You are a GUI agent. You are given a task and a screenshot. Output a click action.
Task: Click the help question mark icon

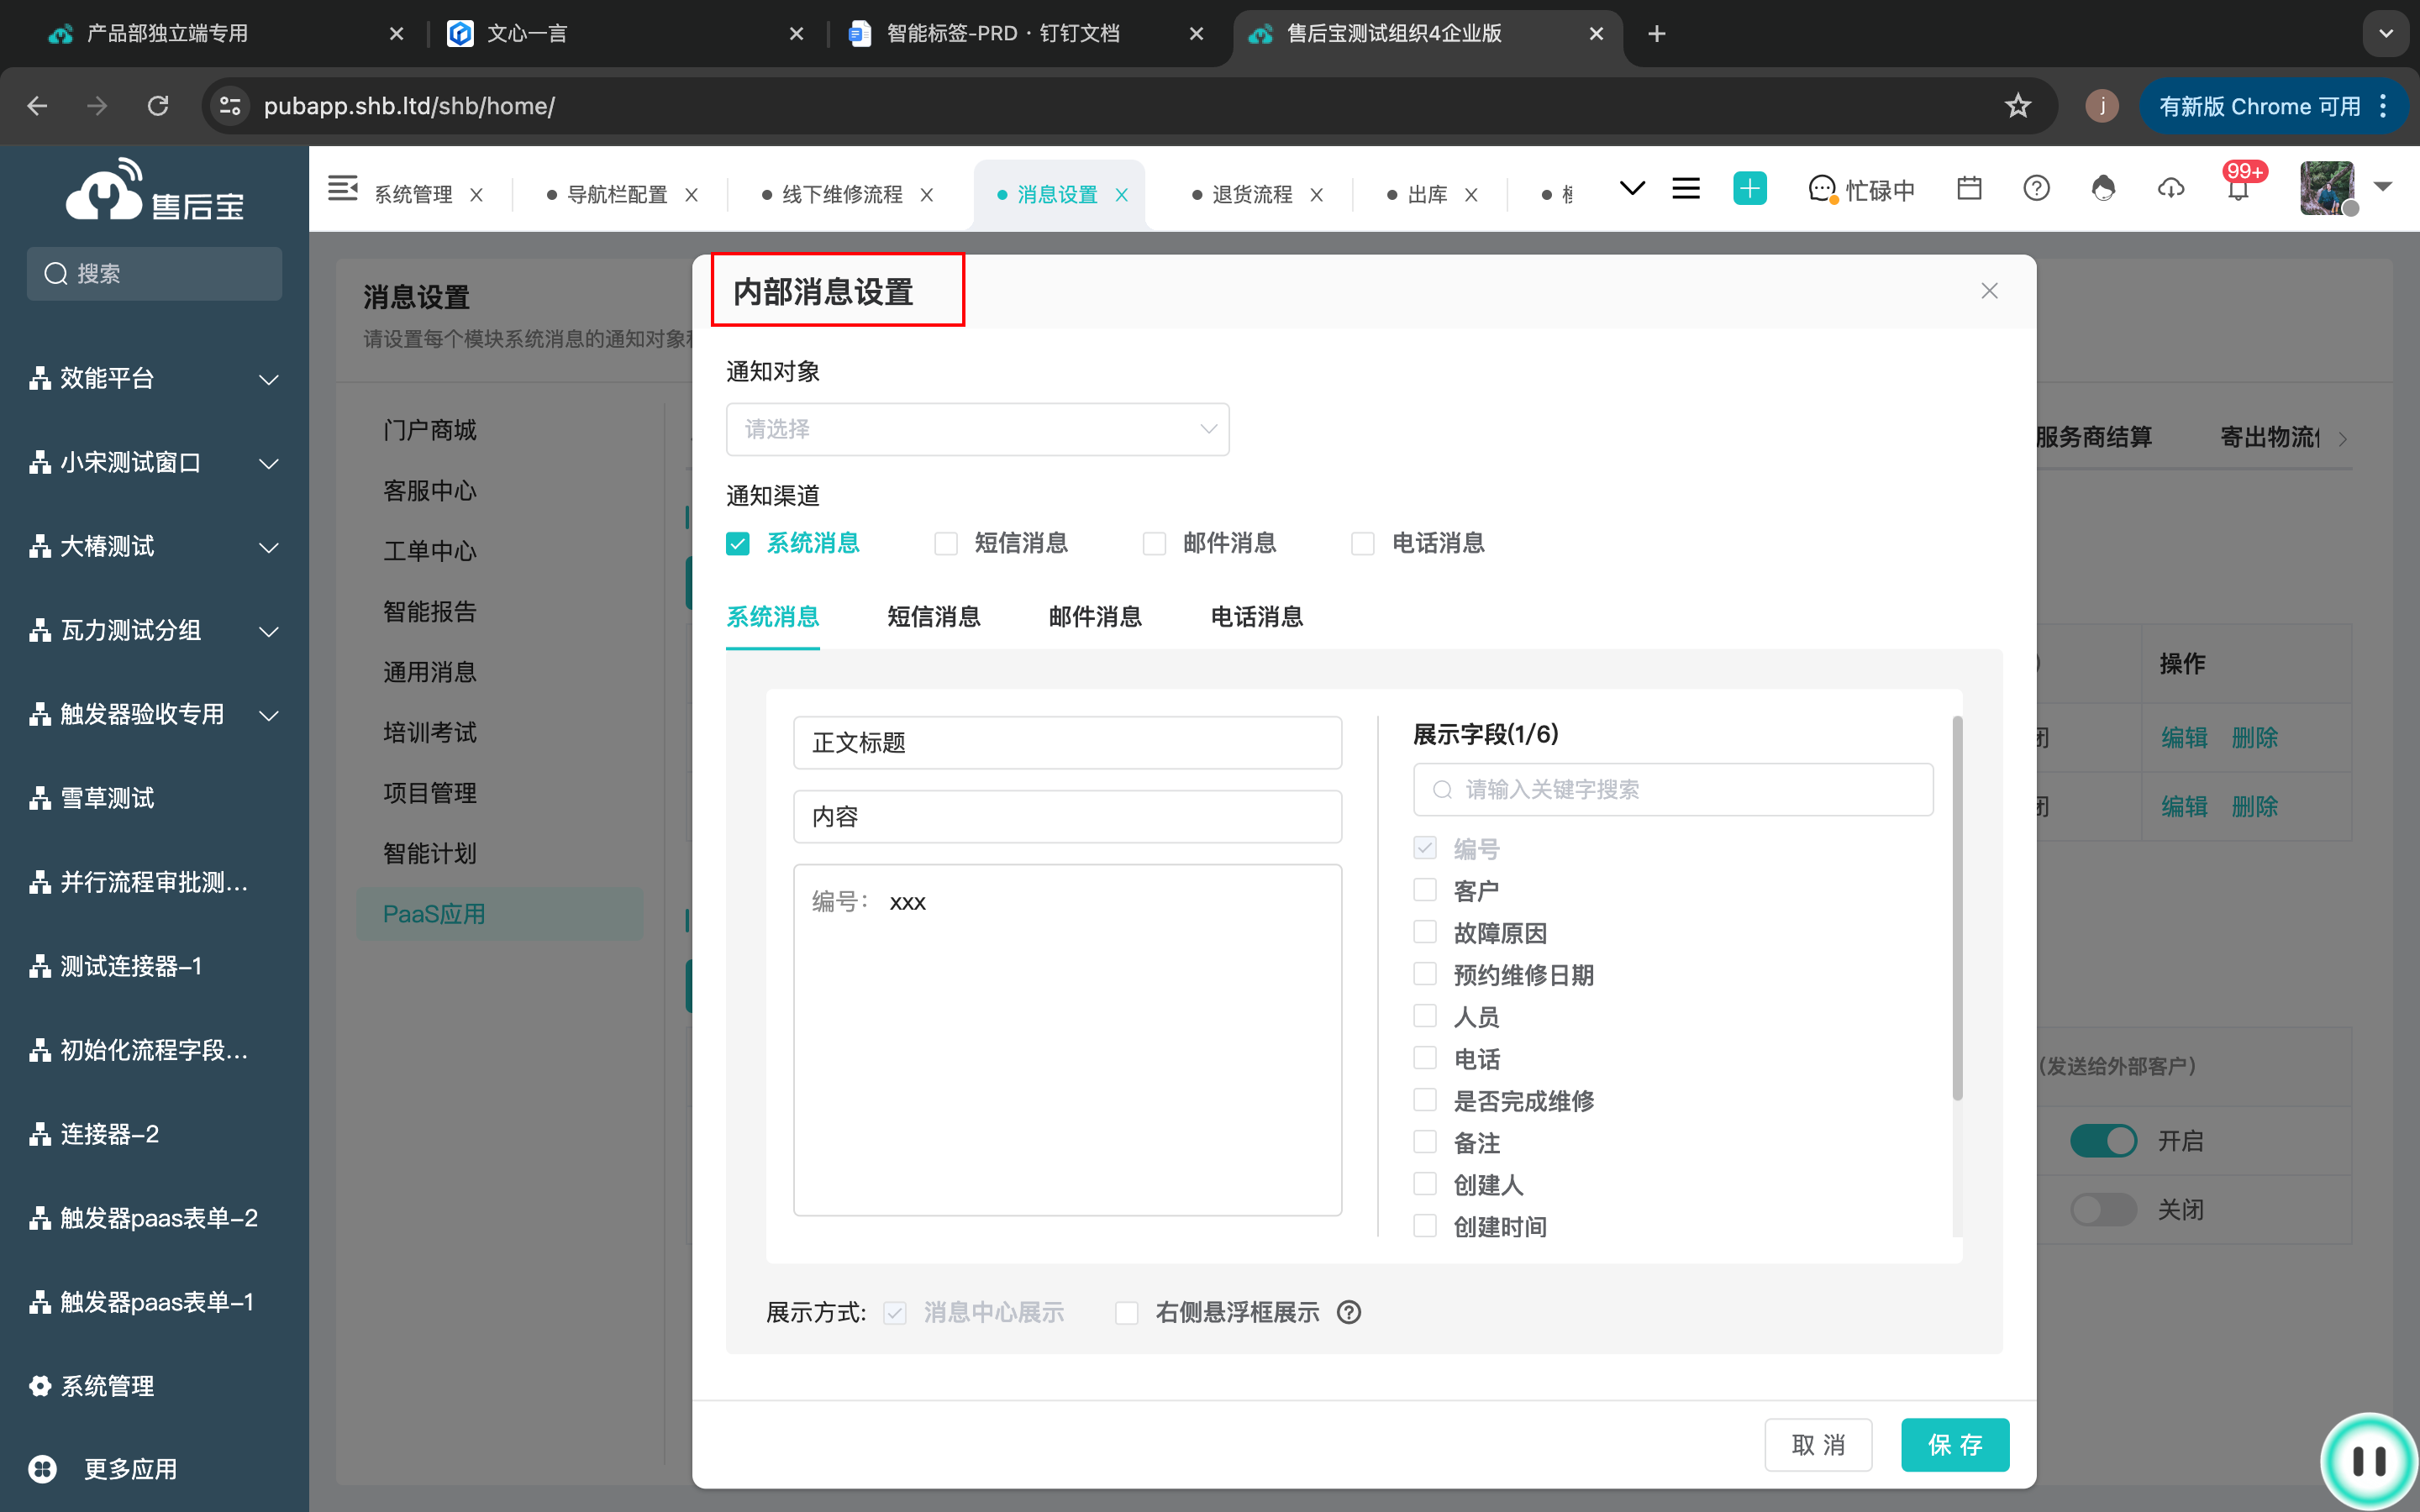point(2036,188)
